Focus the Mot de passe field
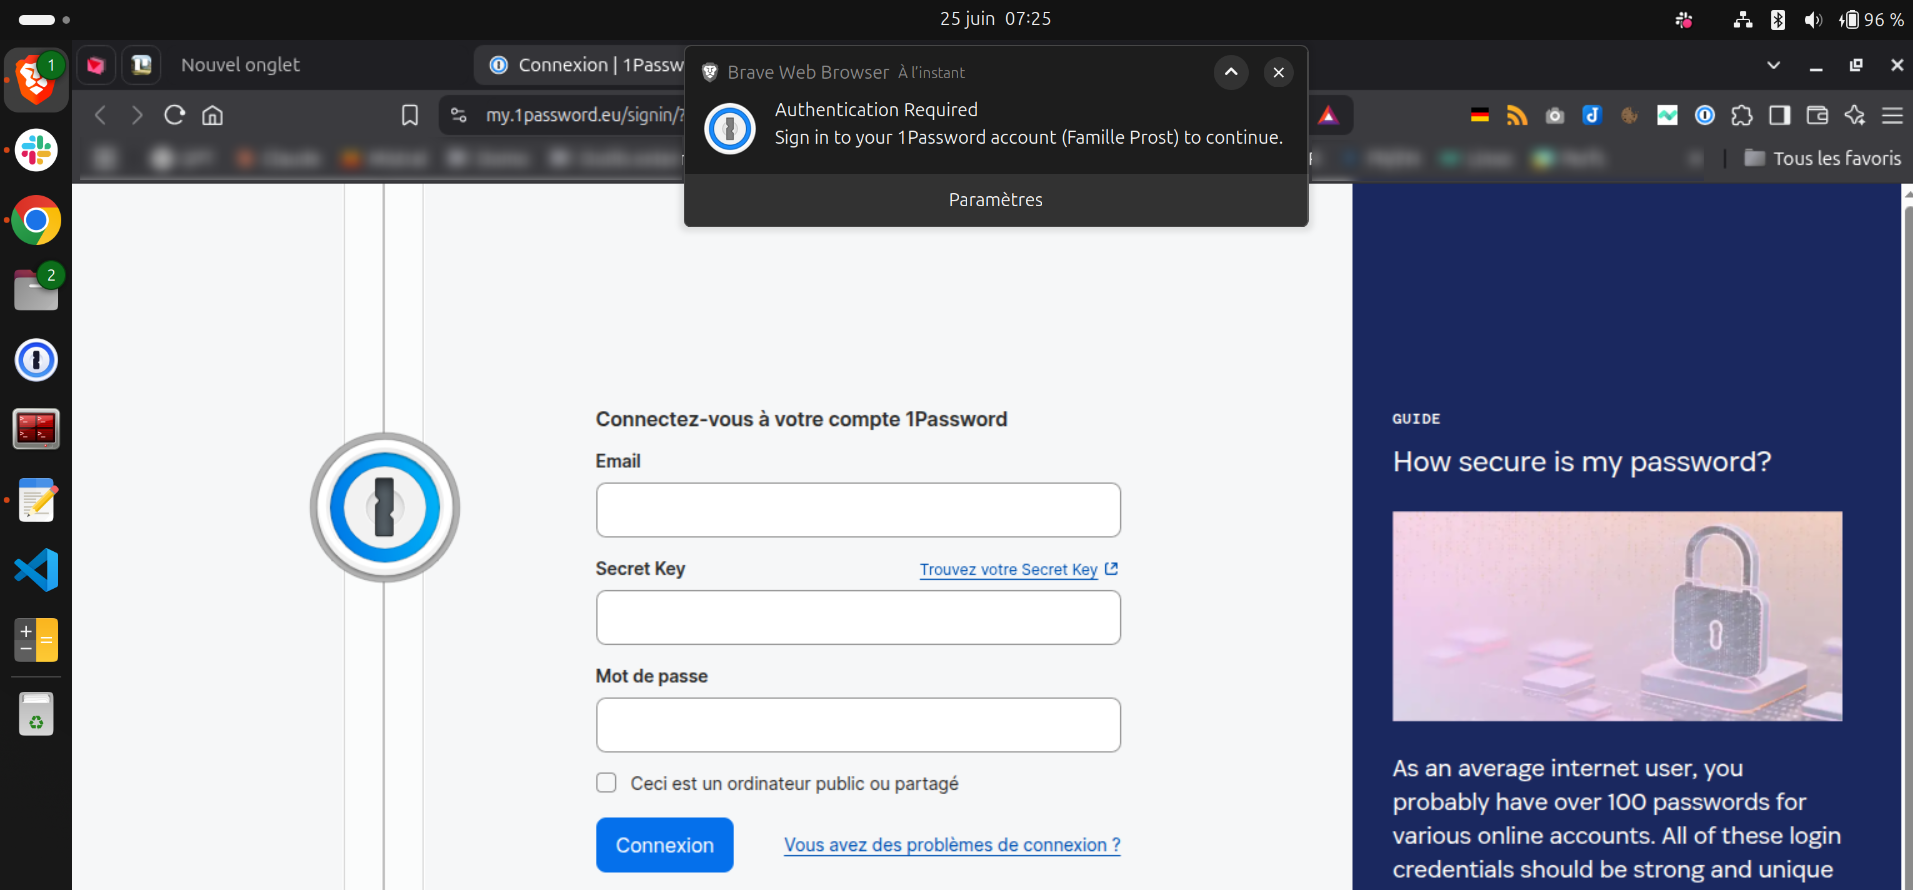Screen dimensions: 1913x890 coord(858,725)
